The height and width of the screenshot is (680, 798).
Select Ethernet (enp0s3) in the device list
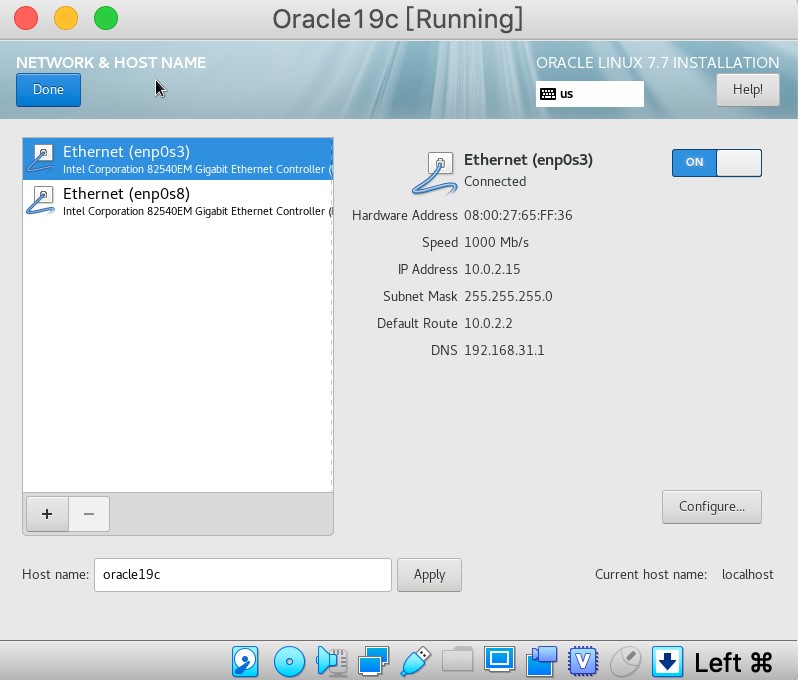(x=178, y=159)
